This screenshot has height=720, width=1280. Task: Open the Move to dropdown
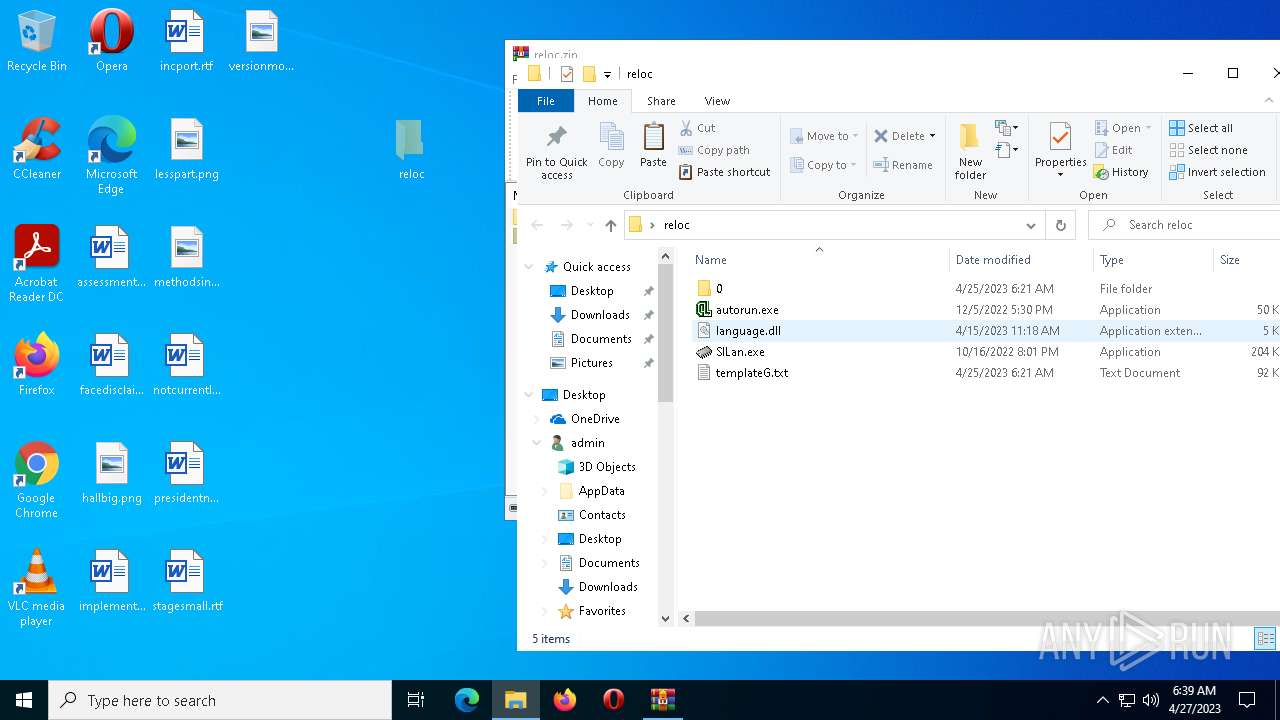click(x=824, y=136)
